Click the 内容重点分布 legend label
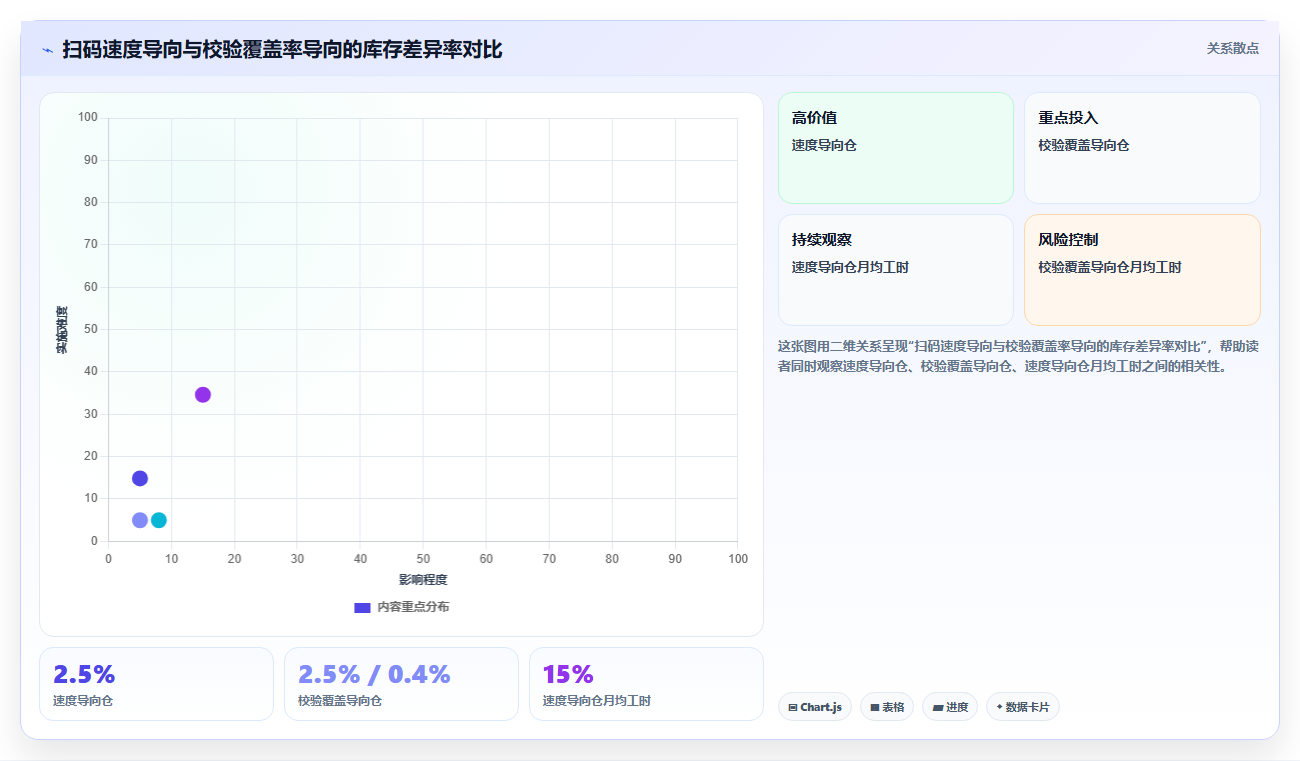 coord(413,607)
